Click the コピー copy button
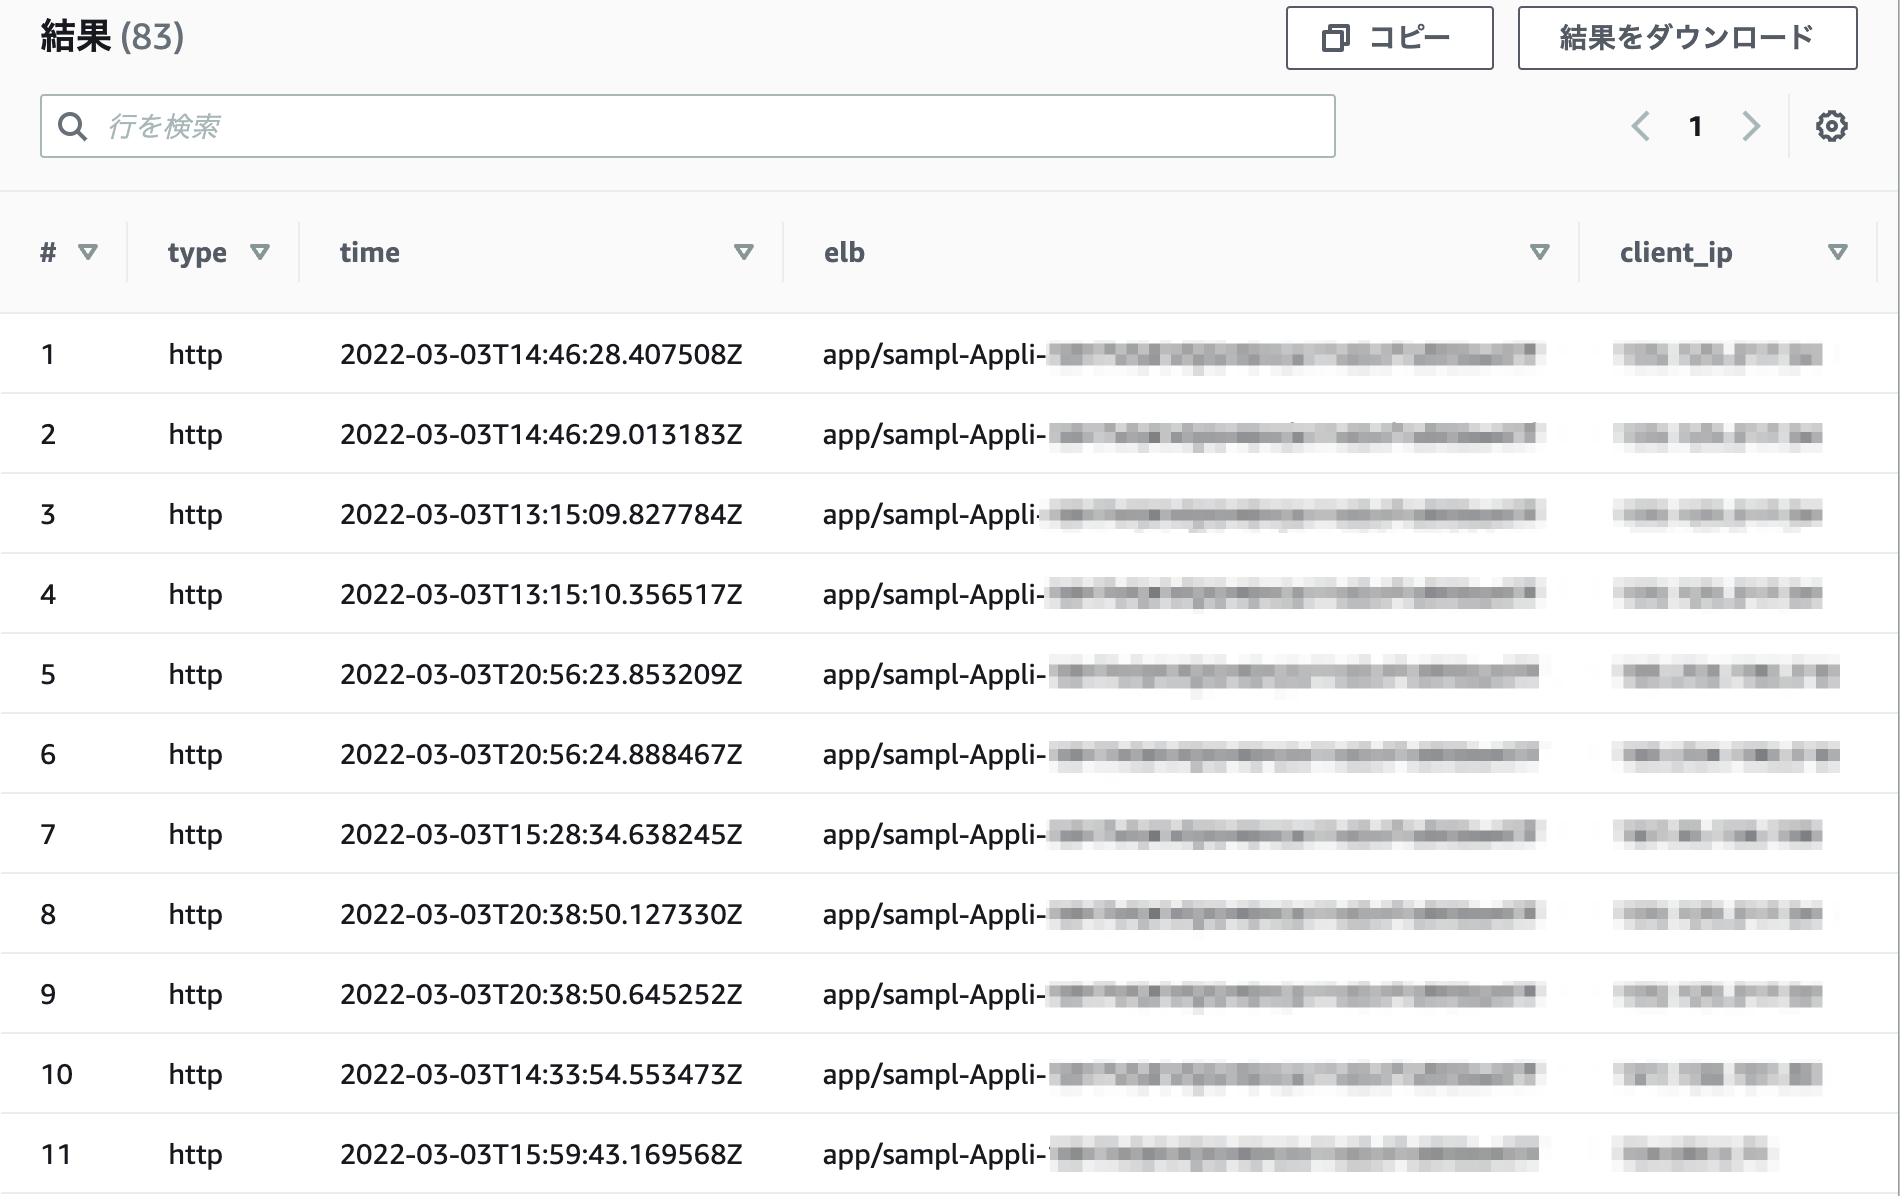This screenshot has width=1900, height=1196. click(x=1389, y=38)
